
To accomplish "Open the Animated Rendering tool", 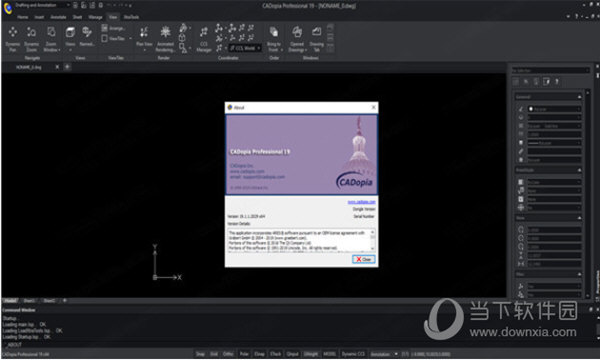I will [x=165, y=39].
